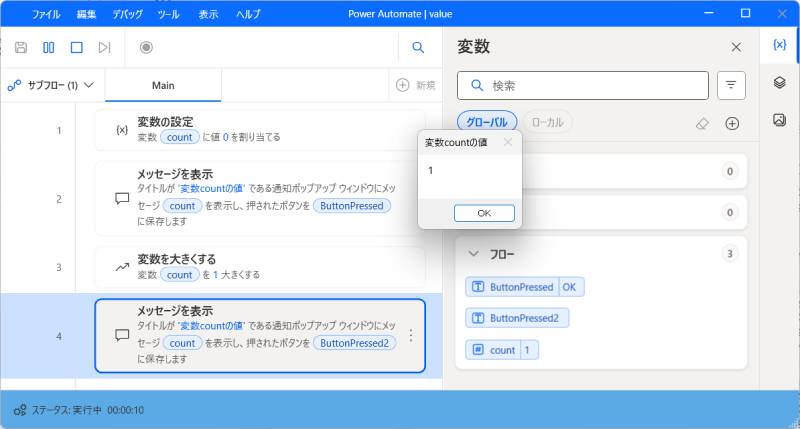Click the increase-variable arrow icon of step 3

pos(122,267)
